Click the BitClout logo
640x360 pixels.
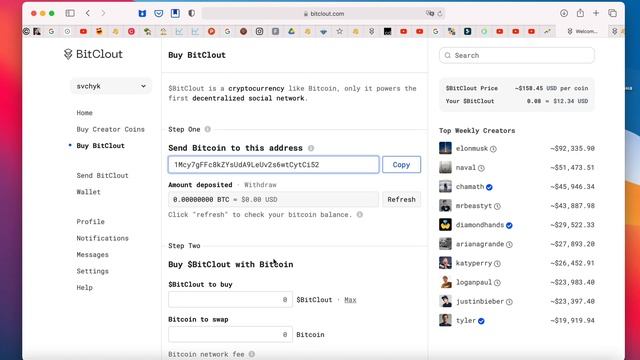[93, 54]
